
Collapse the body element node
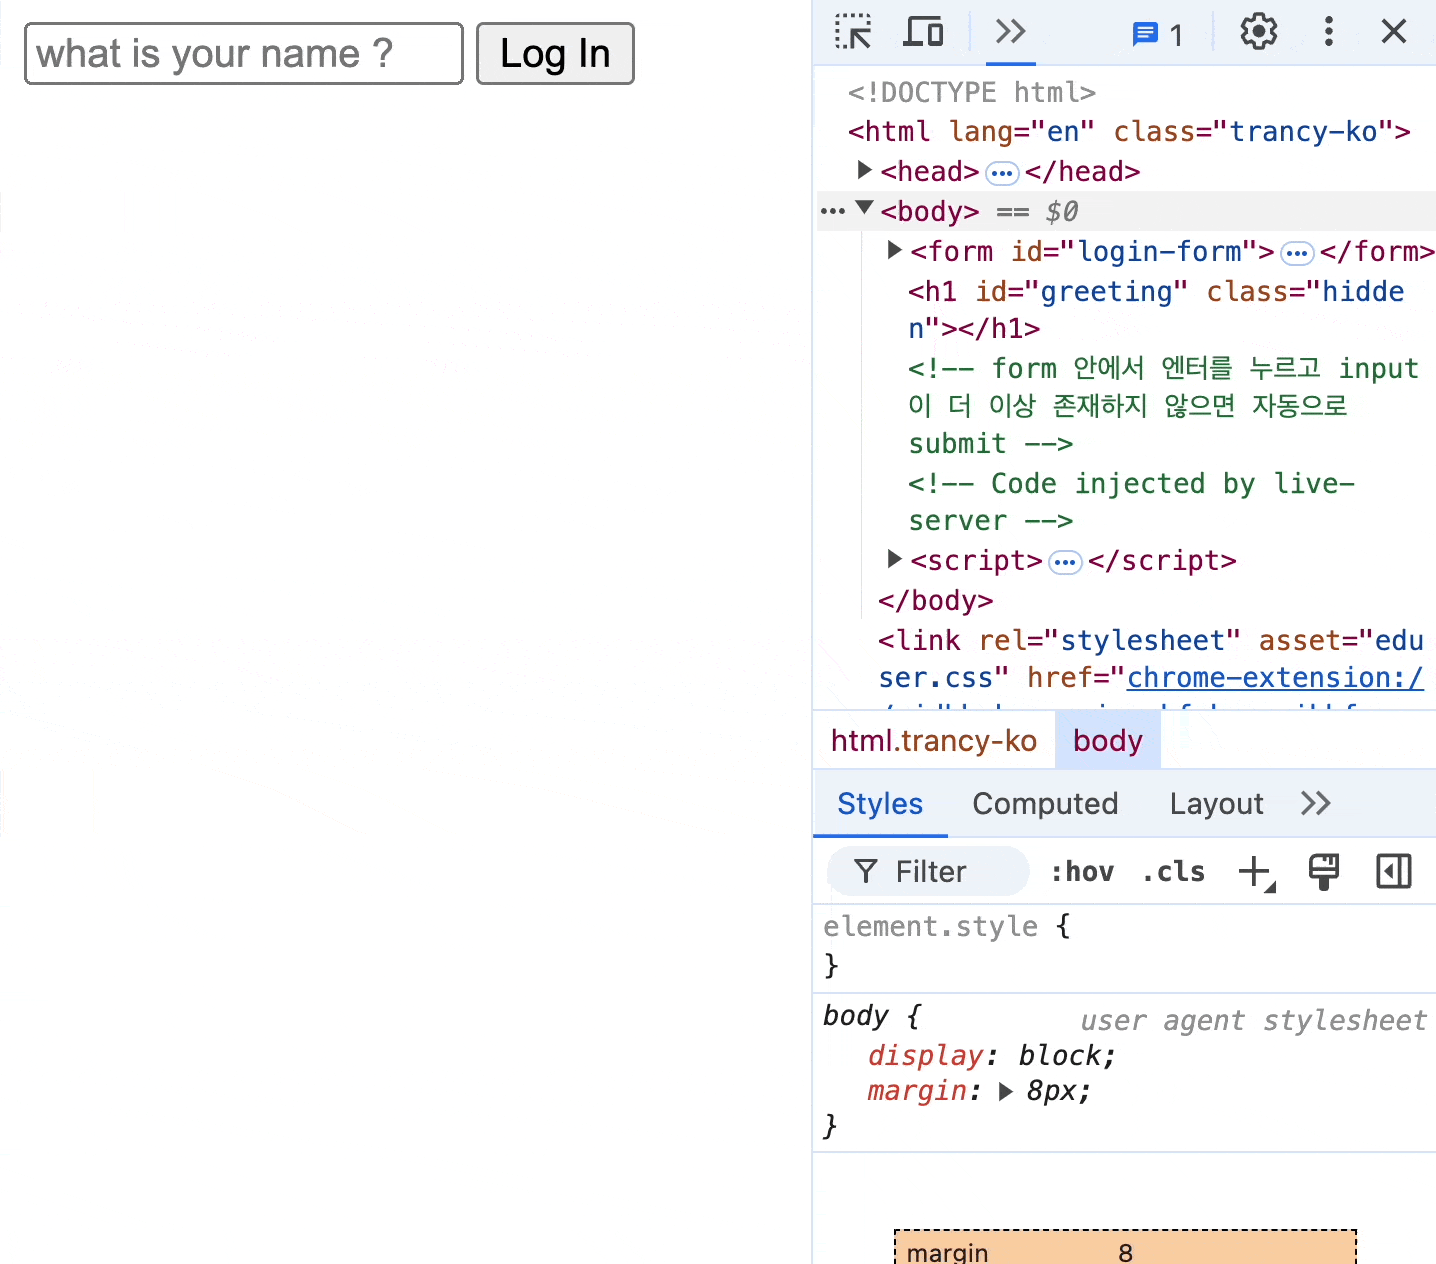(865, 209)
